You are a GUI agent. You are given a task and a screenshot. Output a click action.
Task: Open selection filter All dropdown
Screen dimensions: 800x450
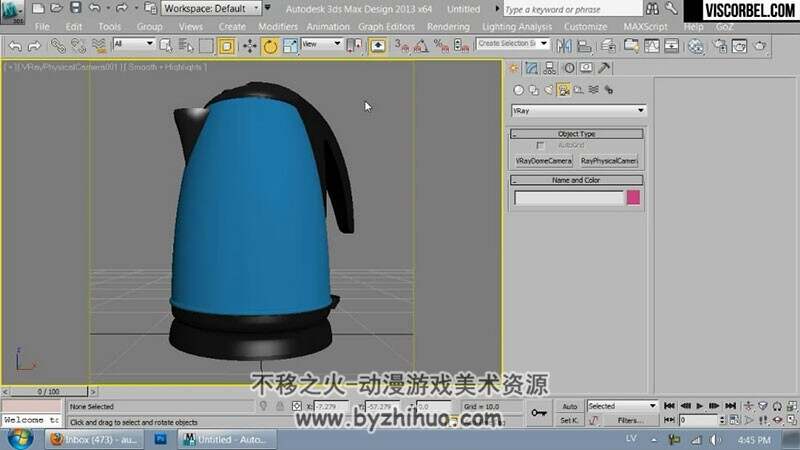134,44
